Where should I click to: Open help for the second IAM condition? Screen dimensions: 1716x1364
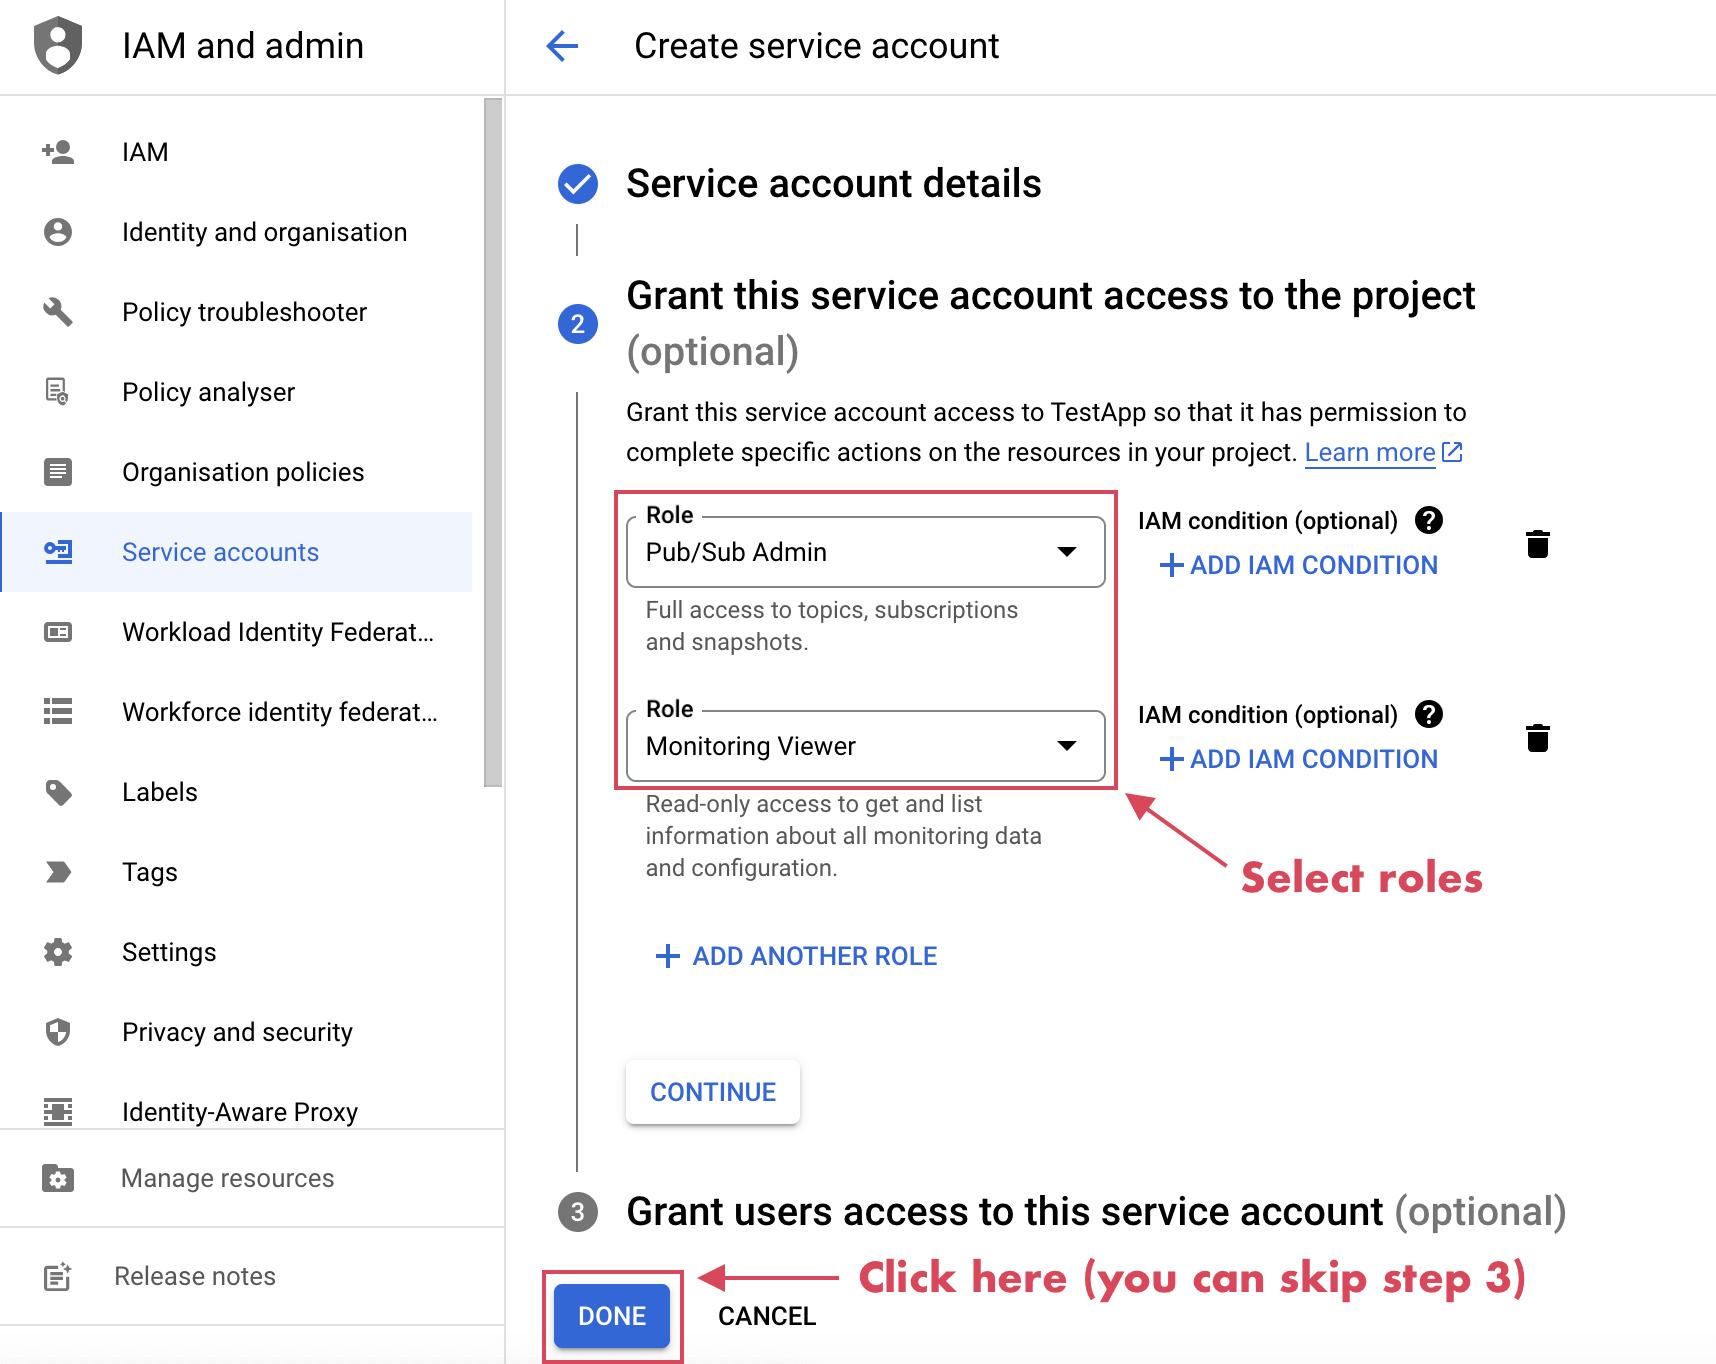1429,714
